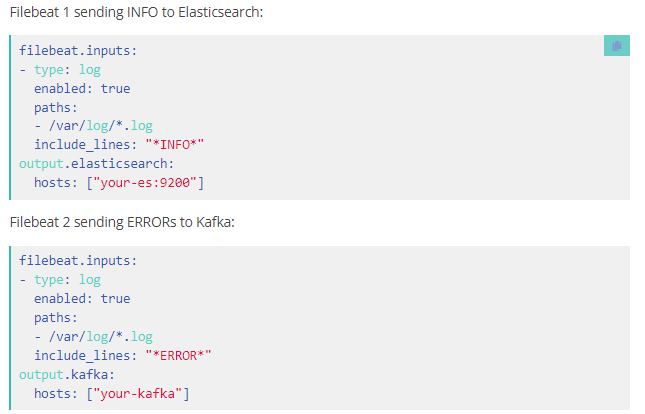Click 'filebeat.inputs:' in the second code block
Screen dimensions: 645x414
point(78,260)
